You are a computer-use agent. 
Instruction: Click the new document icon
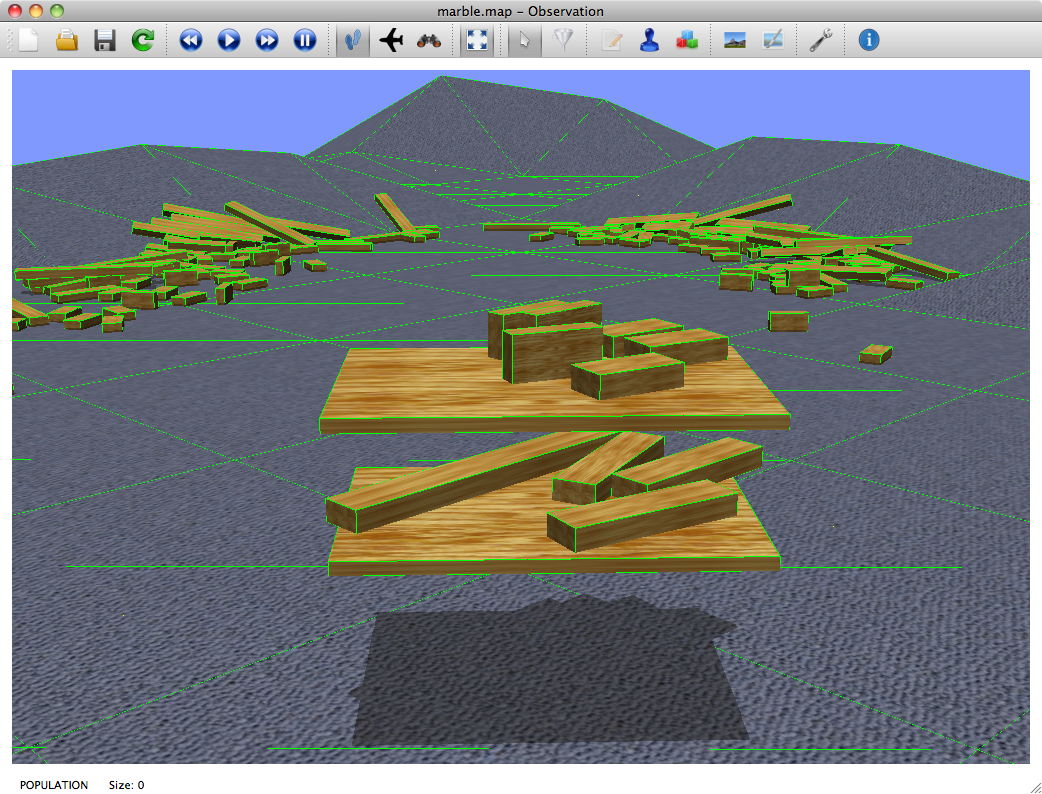coord(29,40)
